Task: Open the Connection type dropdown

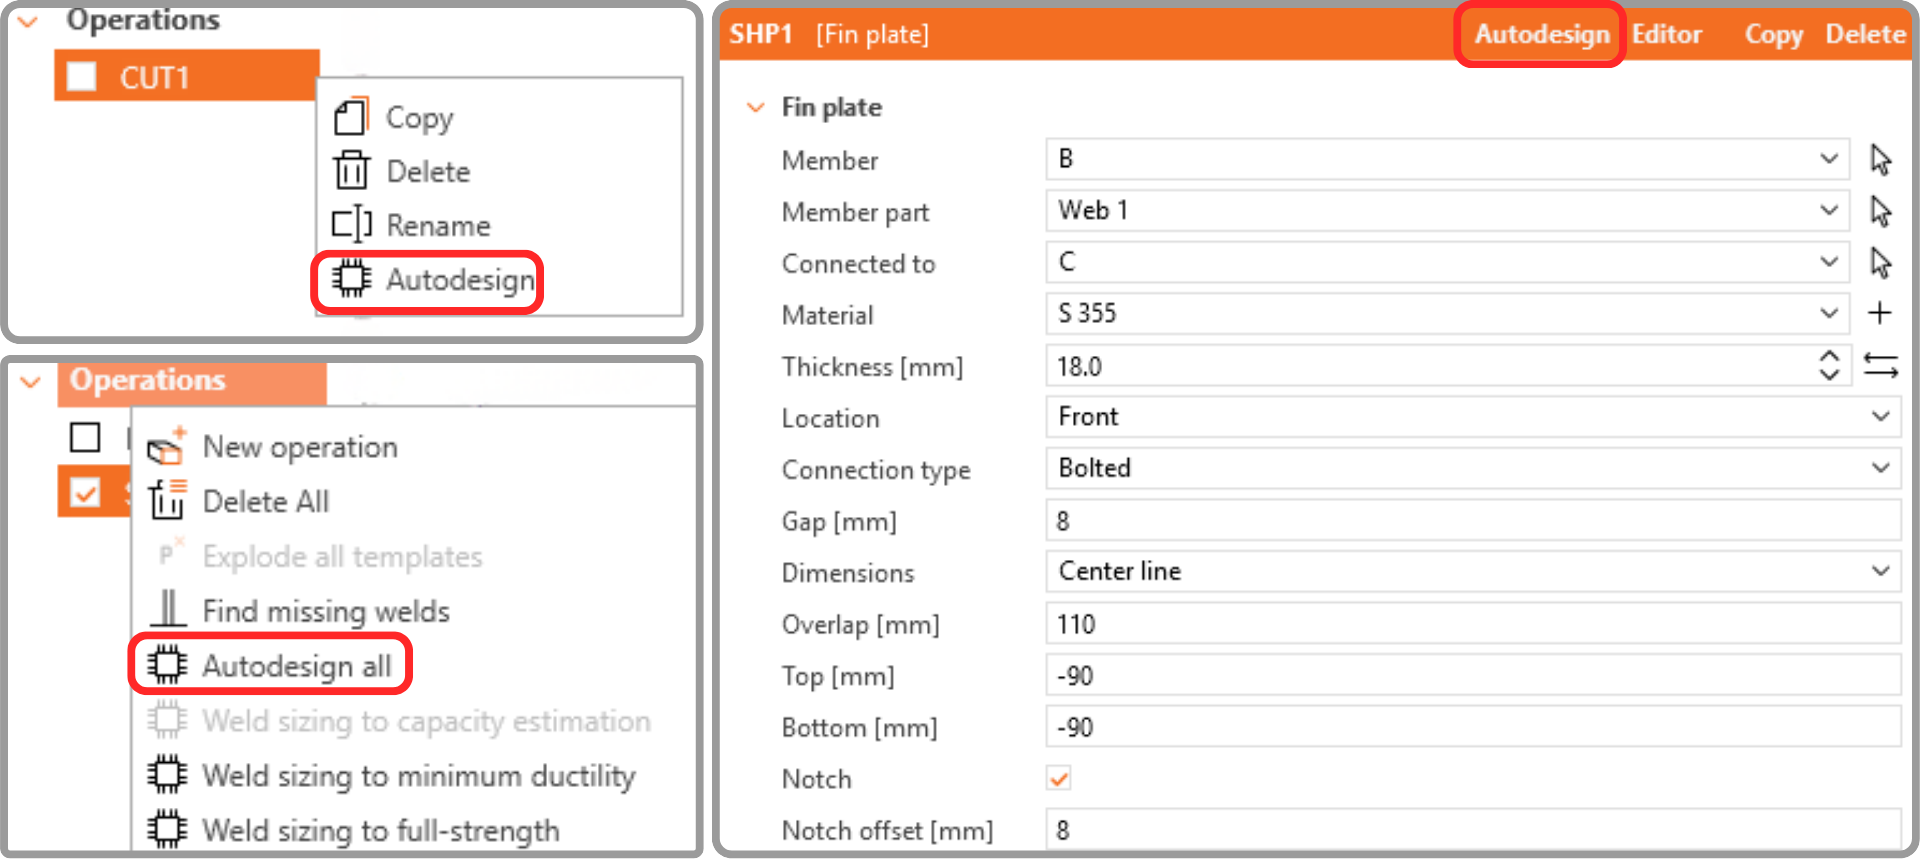Action: pos(1473,468)
